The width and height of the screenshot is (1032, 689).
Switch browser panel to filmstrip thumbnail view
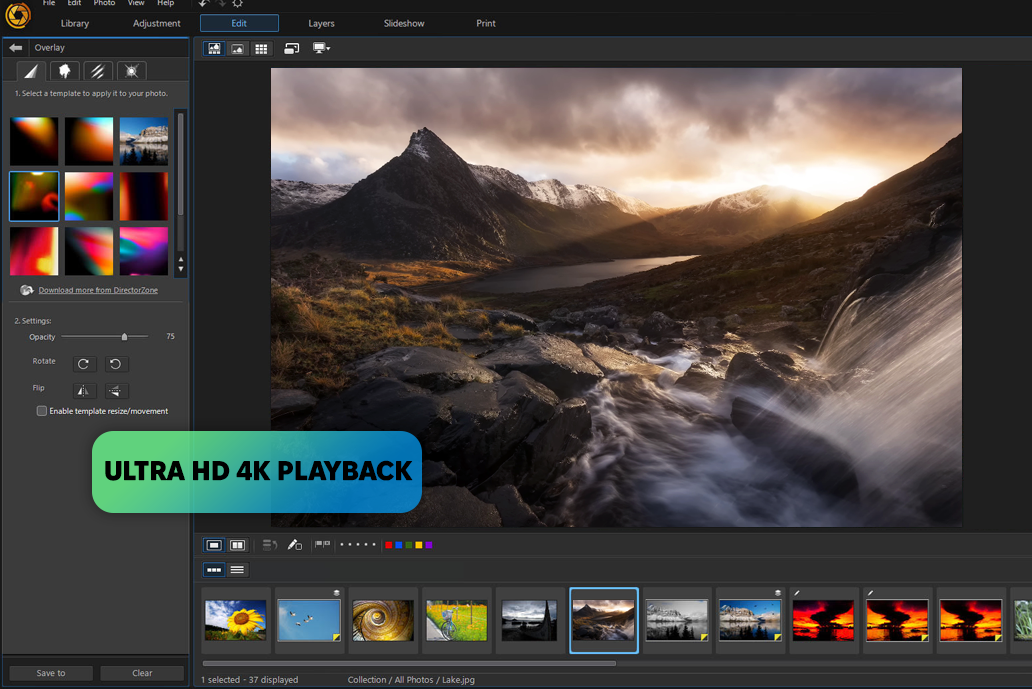click(214, 570)
